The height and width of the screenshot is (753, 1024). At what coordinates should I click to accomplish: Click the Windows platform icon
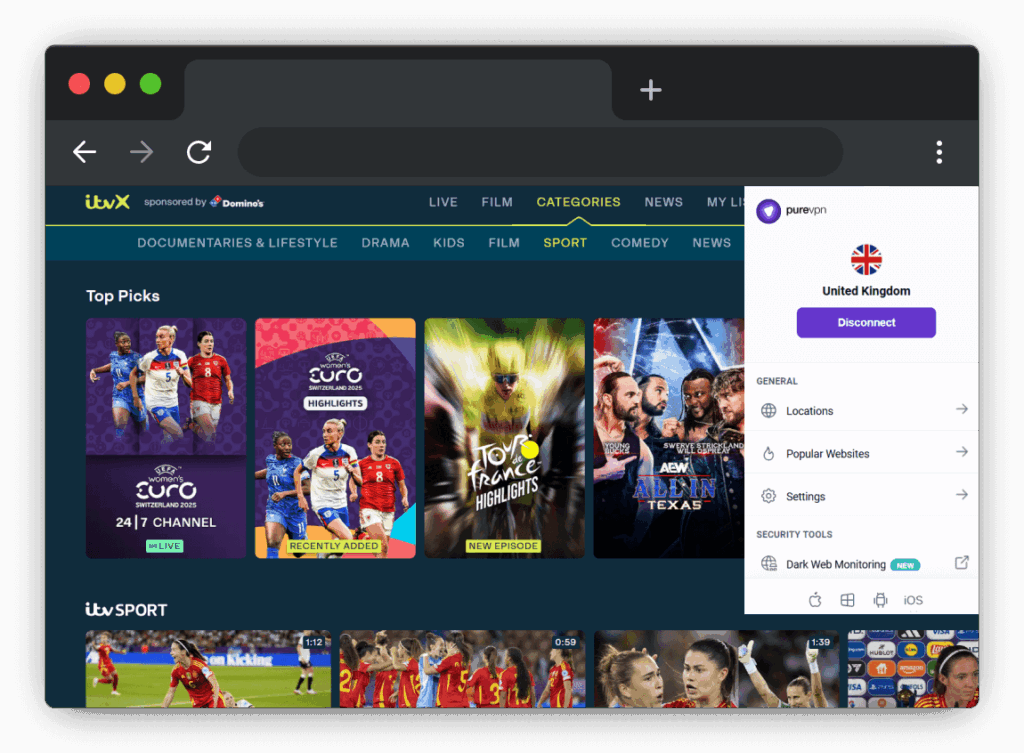pyautogui.click(x=847, y=600)
